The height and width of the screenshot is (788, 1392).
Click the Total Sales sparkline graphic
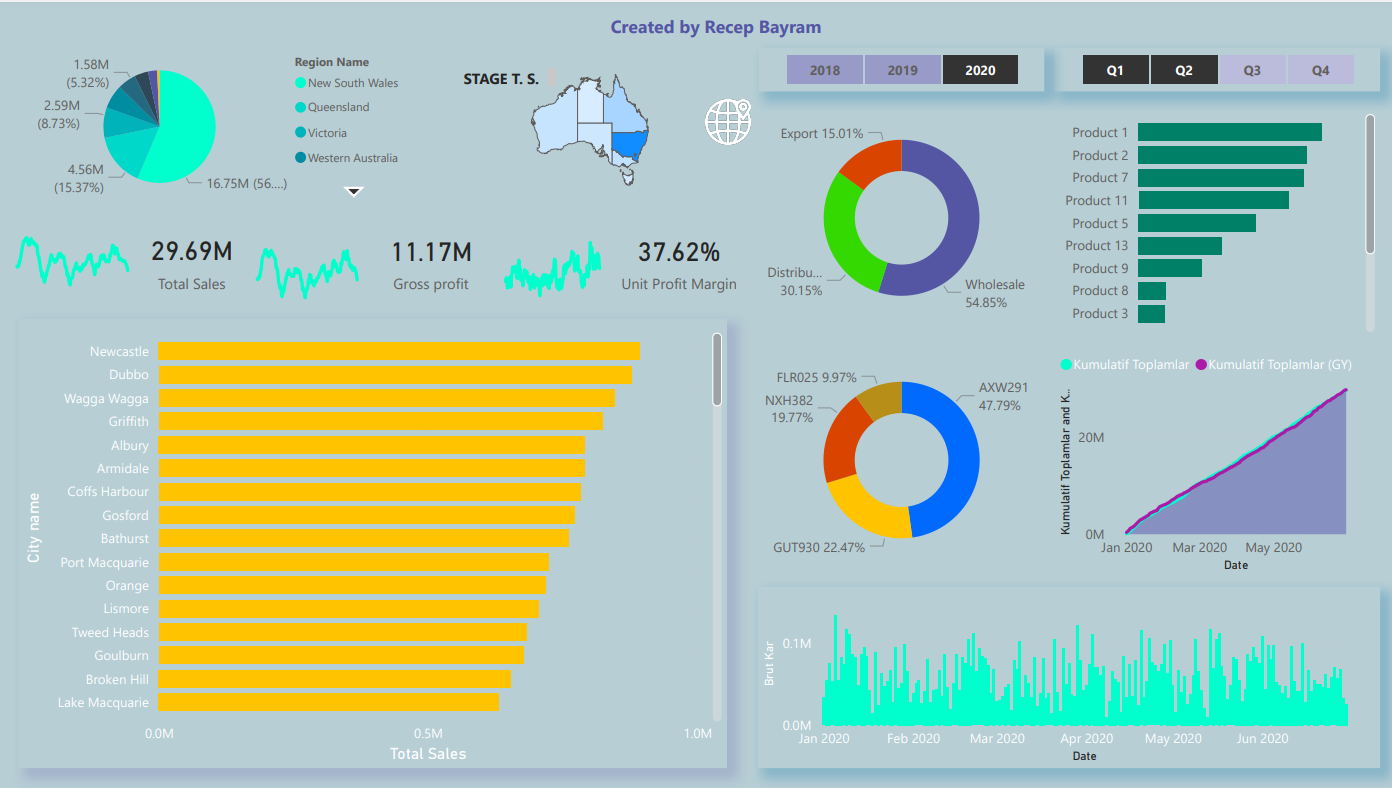point(72,261)
